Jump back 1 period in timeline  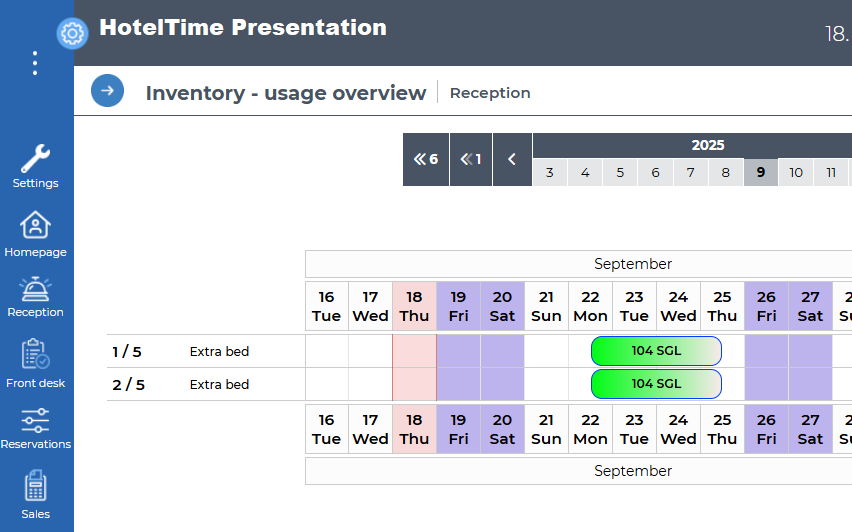click(x=471, y=159)
